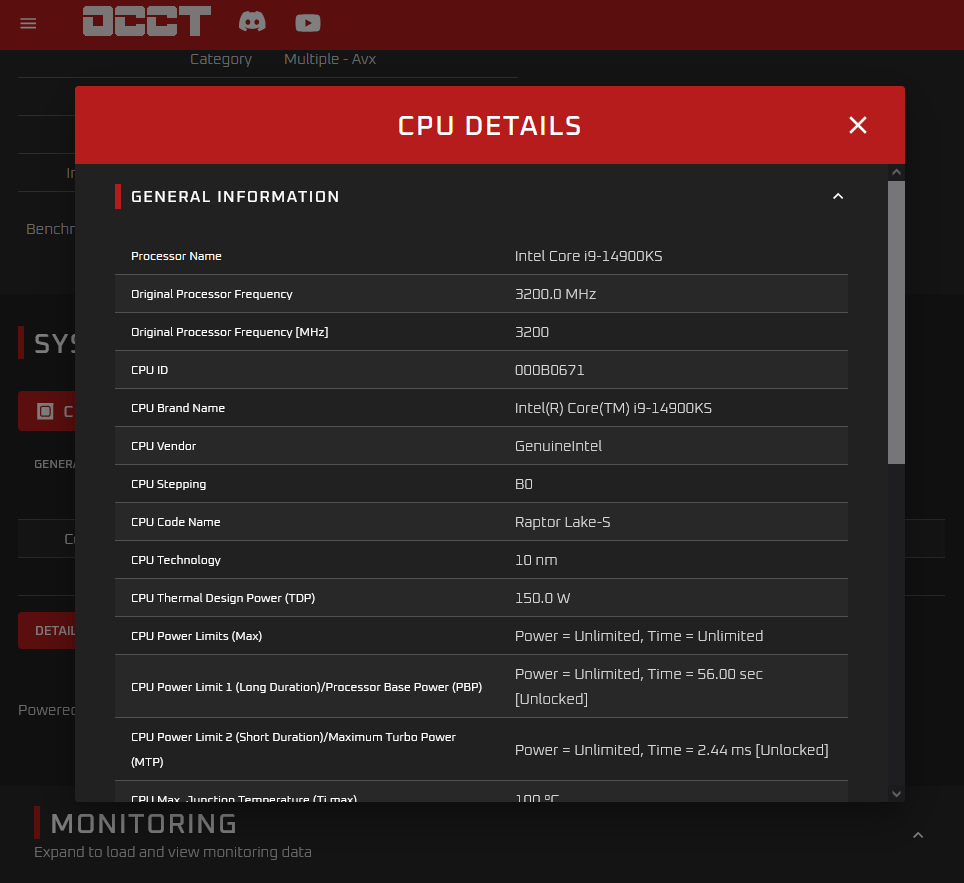Click scrollbar up arrow in CPU Details

pos(896,172)
